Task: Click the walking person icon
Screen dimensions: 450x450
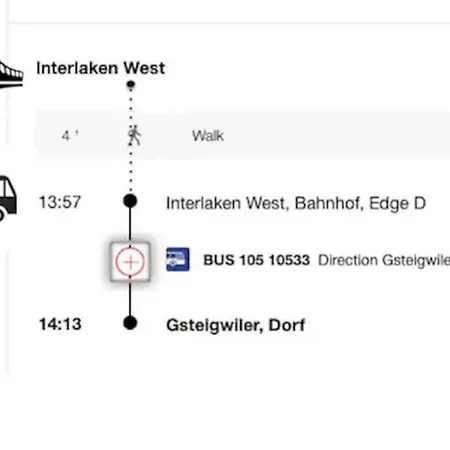Action: point(134,135)
